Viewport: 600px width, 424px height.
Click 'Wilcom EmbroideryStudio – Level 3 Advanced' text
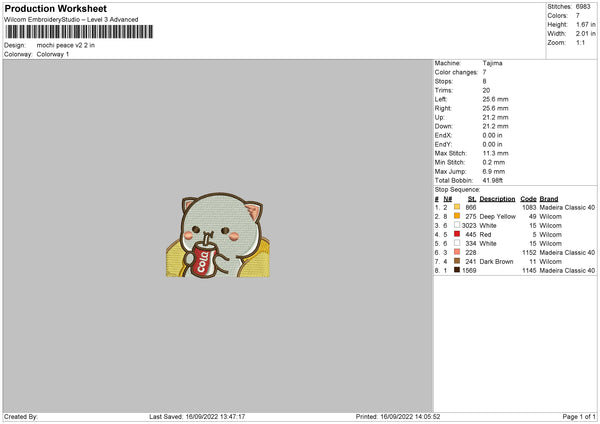pos(71,20)
